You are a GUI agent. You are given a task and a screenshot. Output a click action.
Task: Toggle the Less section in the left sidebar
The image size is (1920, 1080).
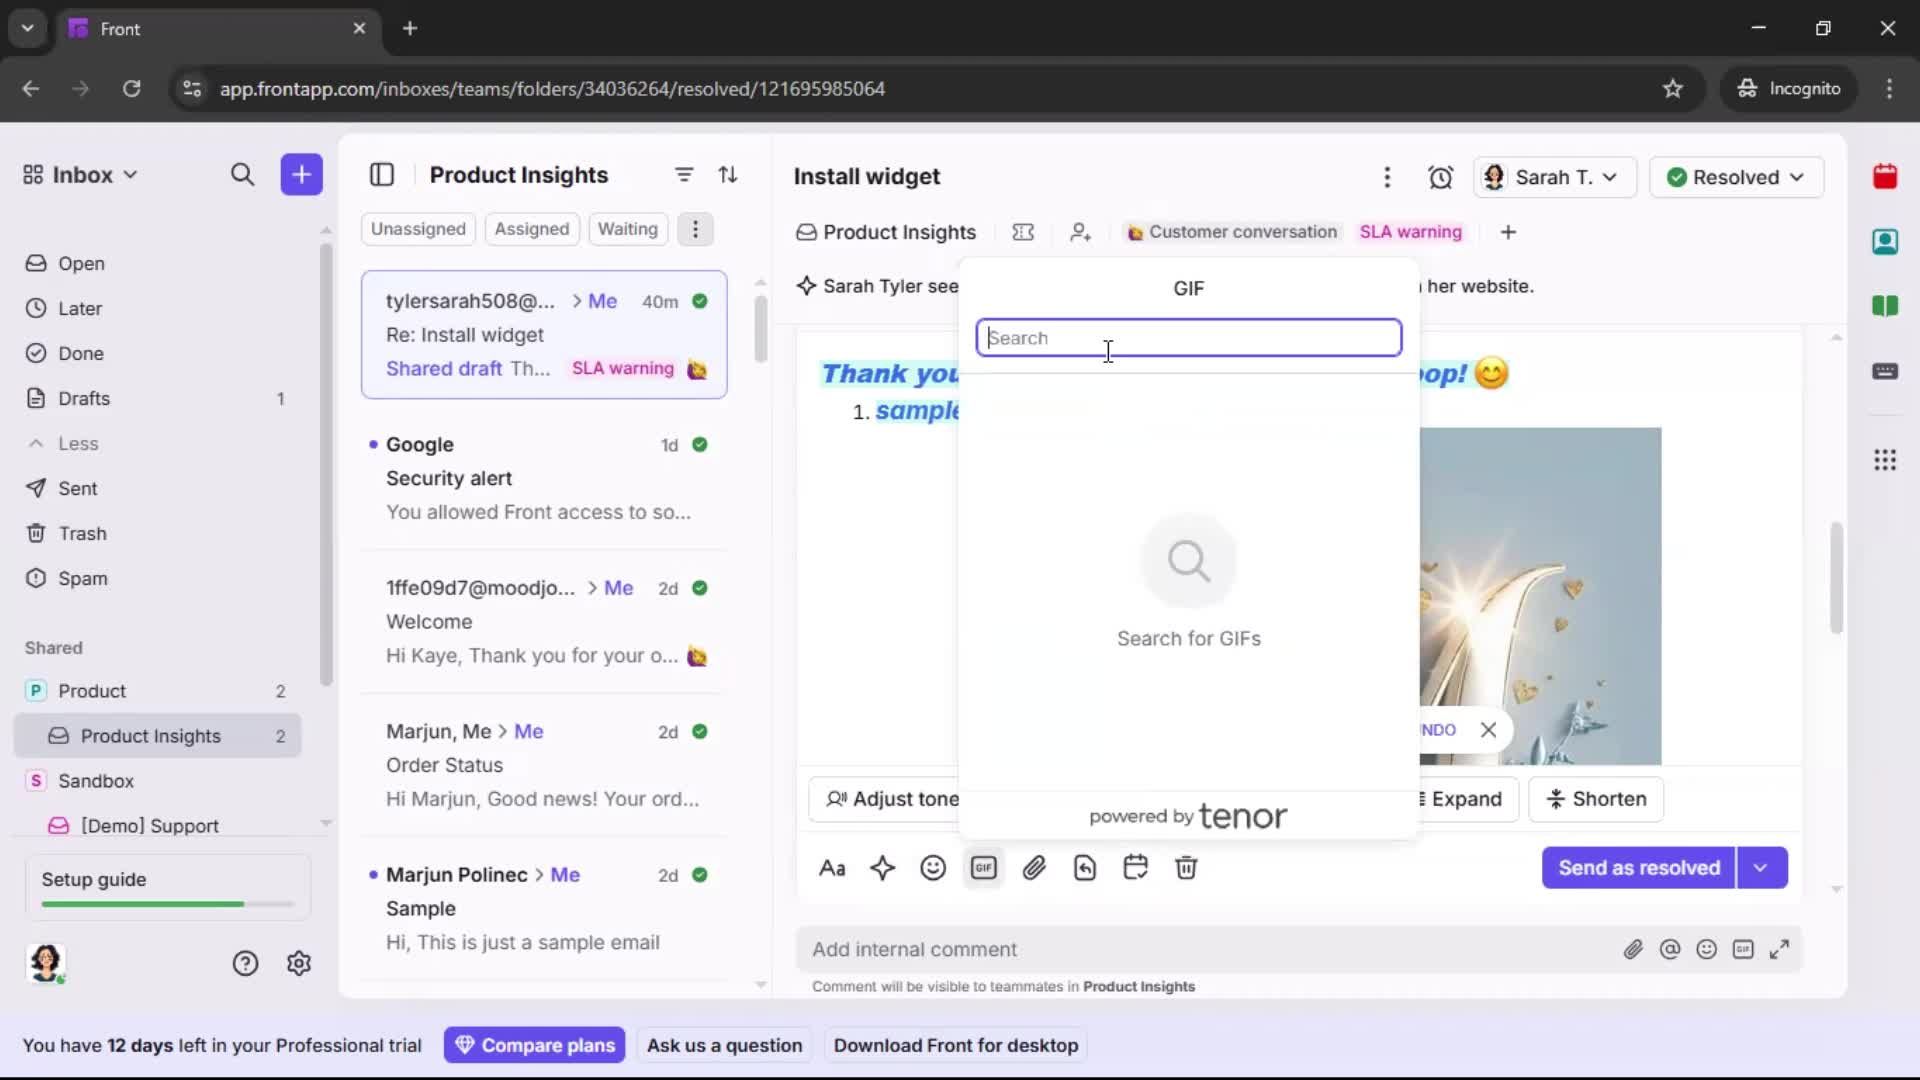pos(64,443)
